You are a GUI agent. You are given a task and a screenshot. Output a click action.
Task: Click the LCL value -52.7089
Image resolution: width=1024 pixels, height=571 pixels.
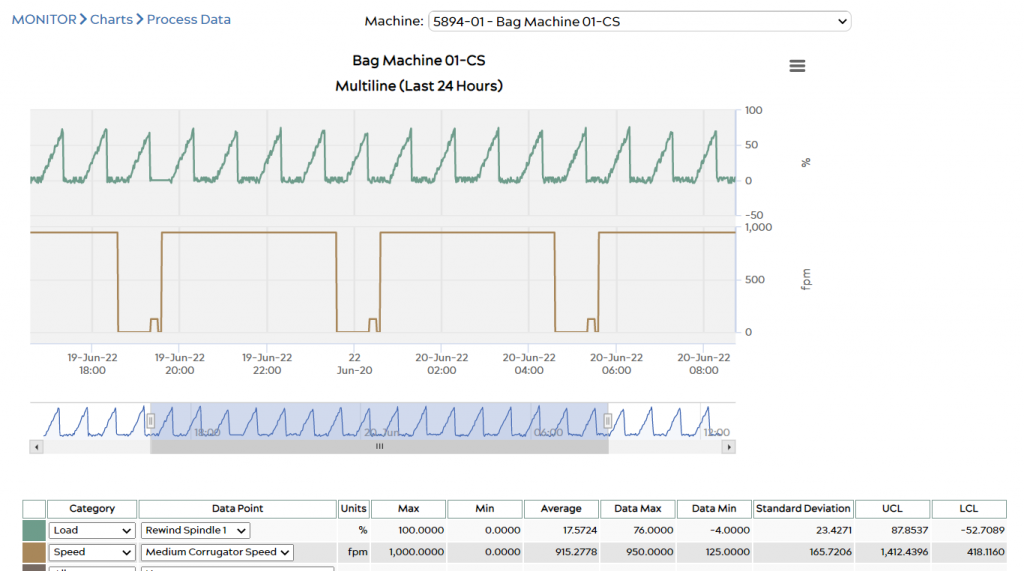coord(982,530)
